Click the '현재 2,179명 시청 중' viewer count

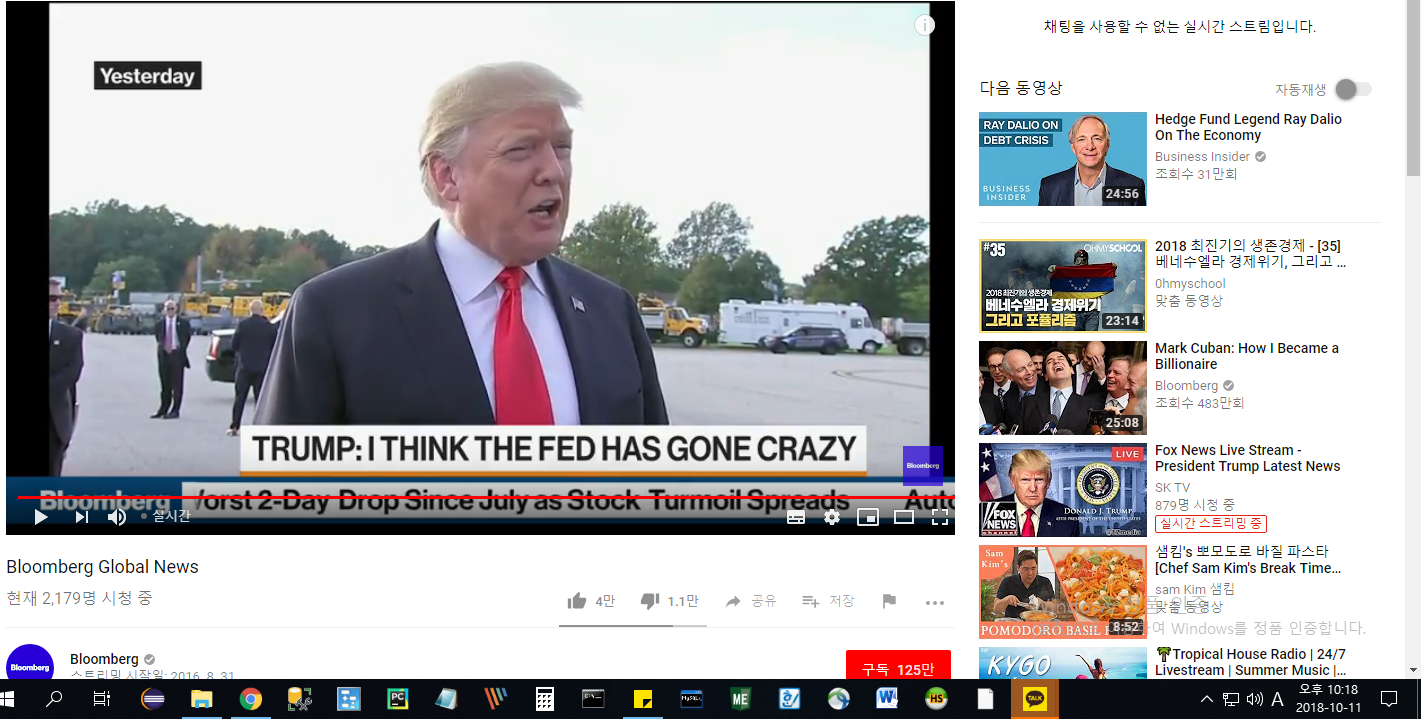[79, 598]
